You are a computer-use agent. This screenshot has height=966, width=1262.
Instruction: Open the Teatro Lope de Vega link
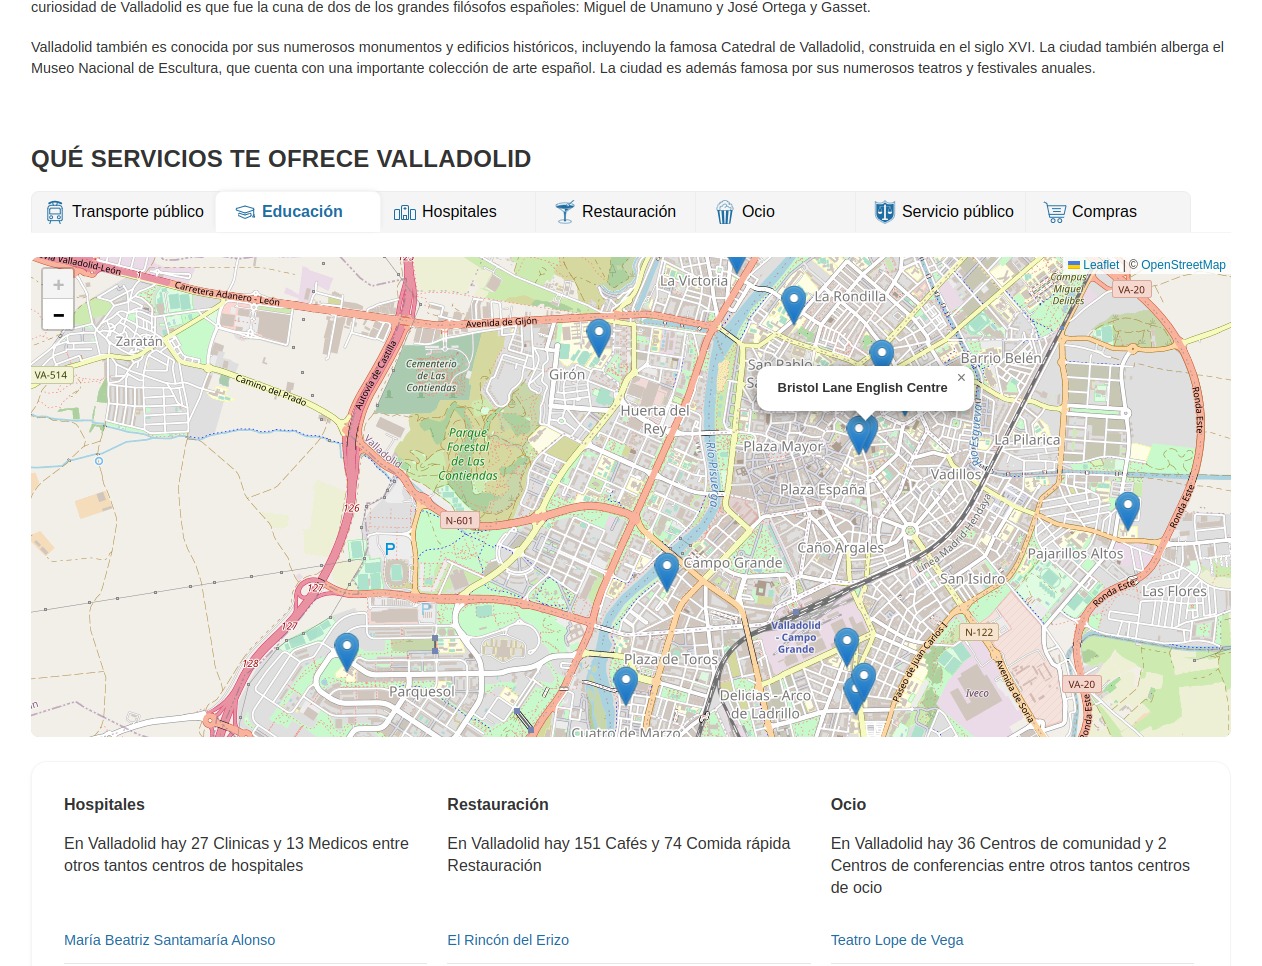point(896,940)
